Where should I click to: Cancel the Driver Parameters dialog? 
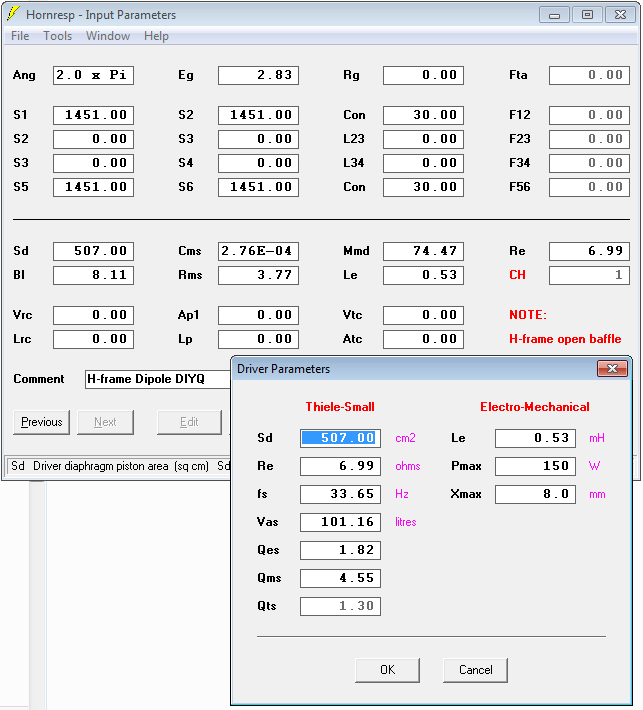(475, 670)
